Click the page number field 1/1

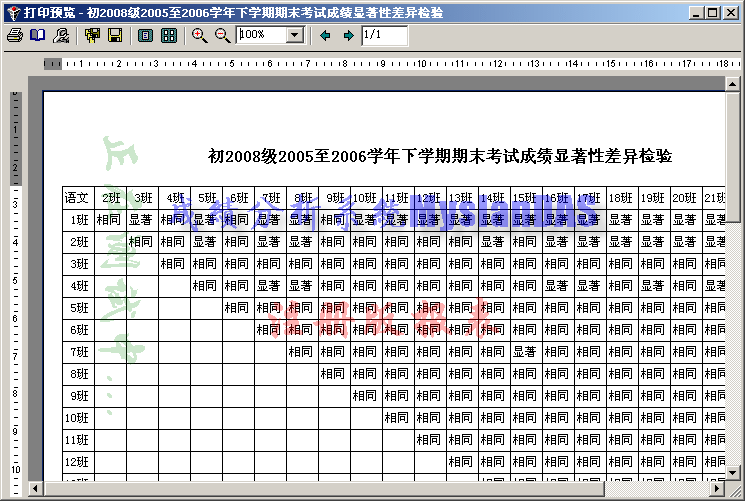(x=384, y=35)
